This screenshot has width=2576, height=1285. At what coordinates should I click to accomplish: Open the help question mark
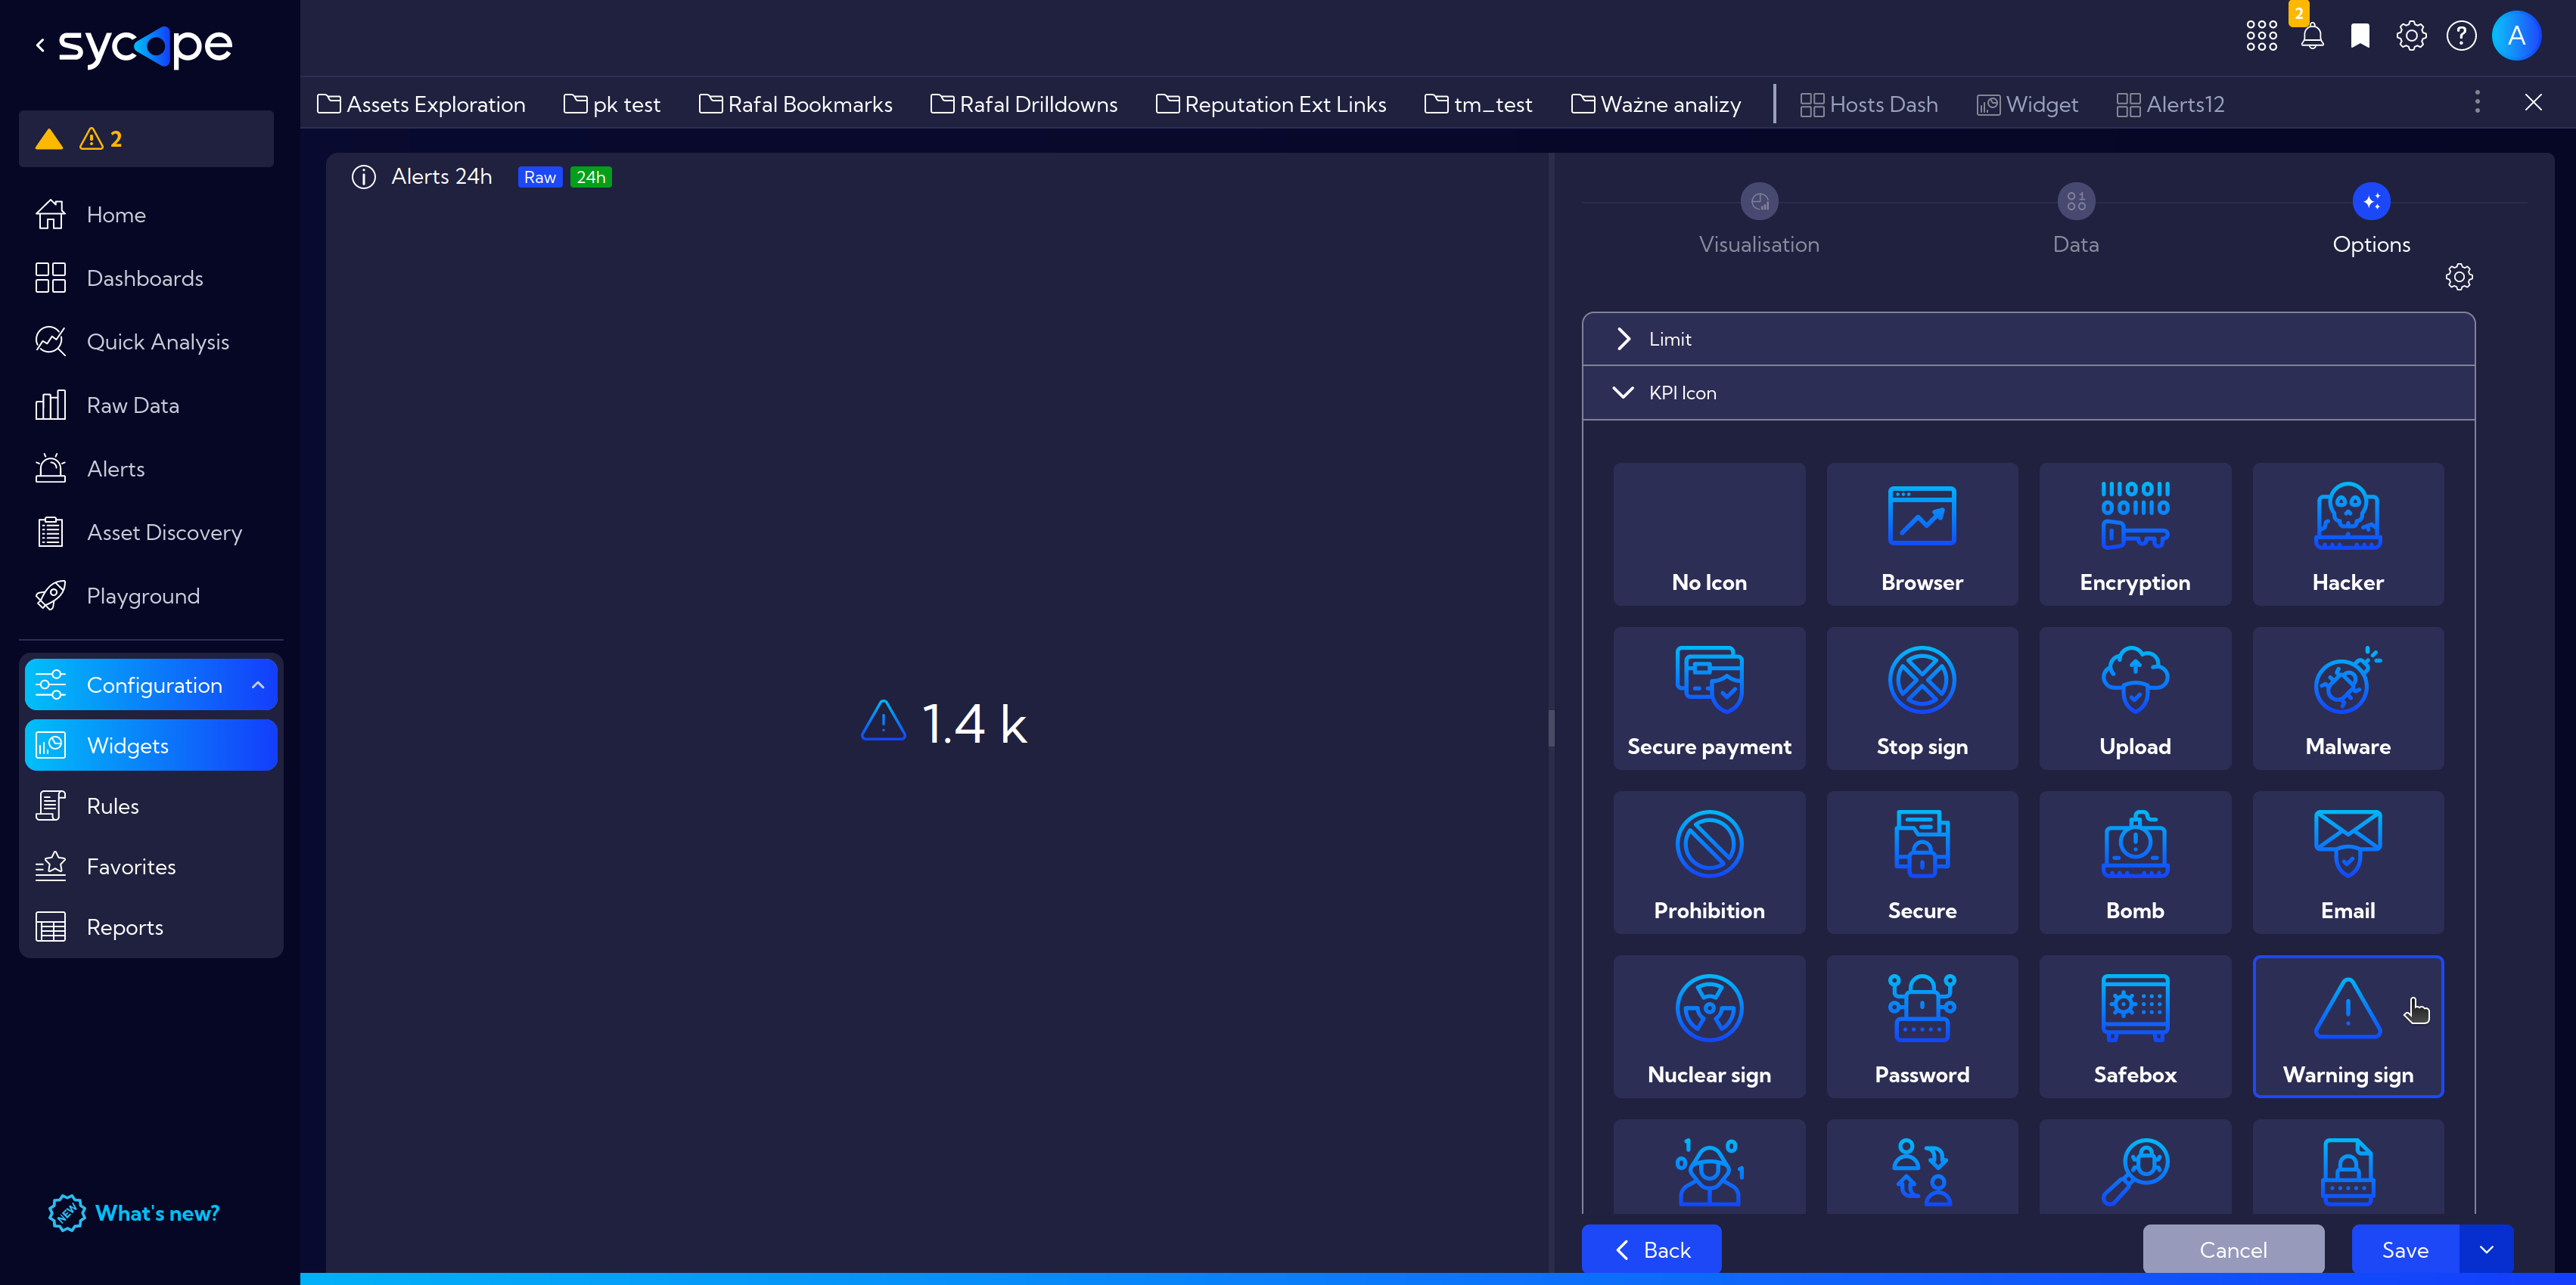pyautogui.click(x=2460, y=36)
